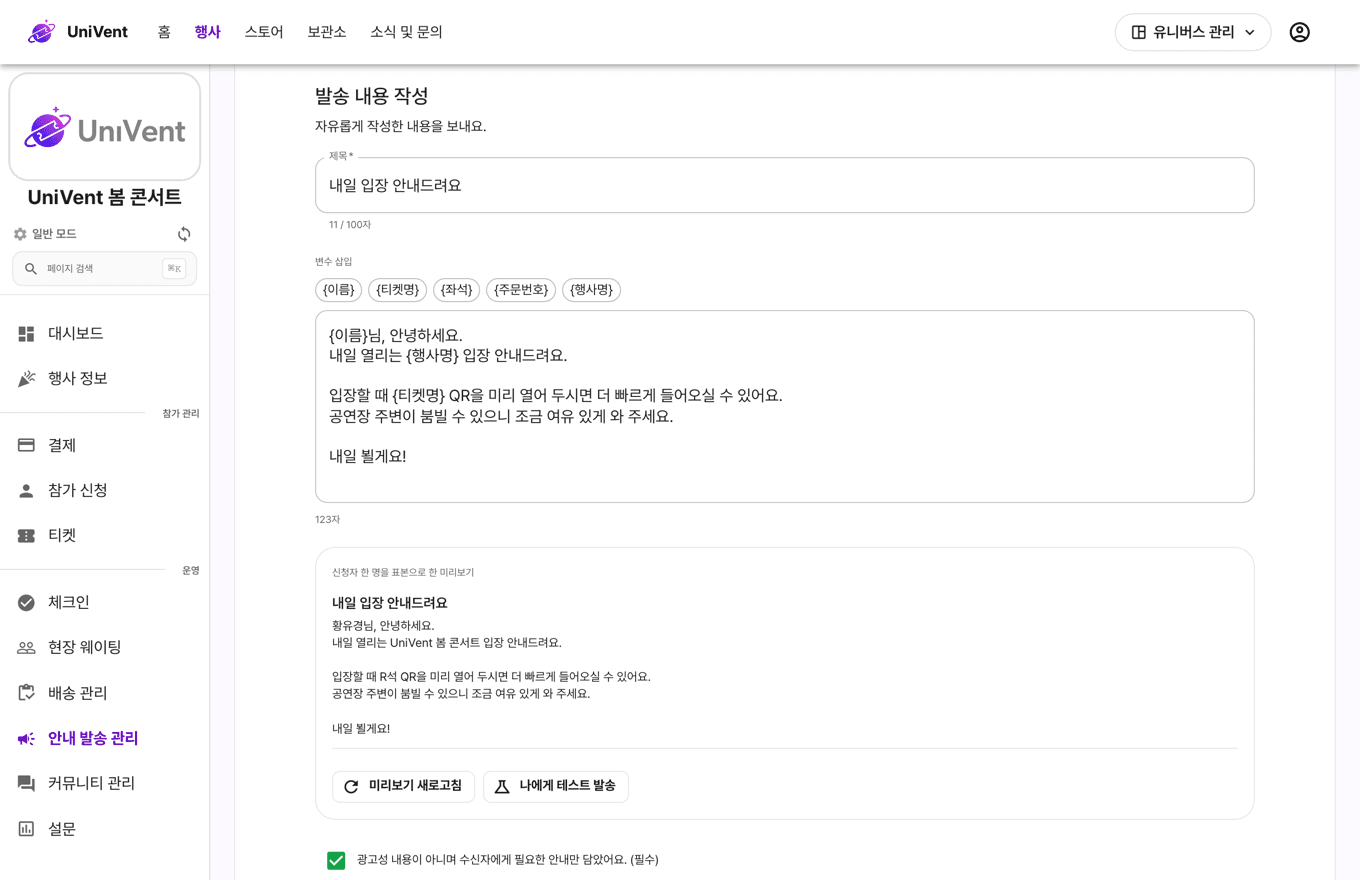Open the user account profile icon
This screenshot has width=1360, height=880.
[1299, 32]
